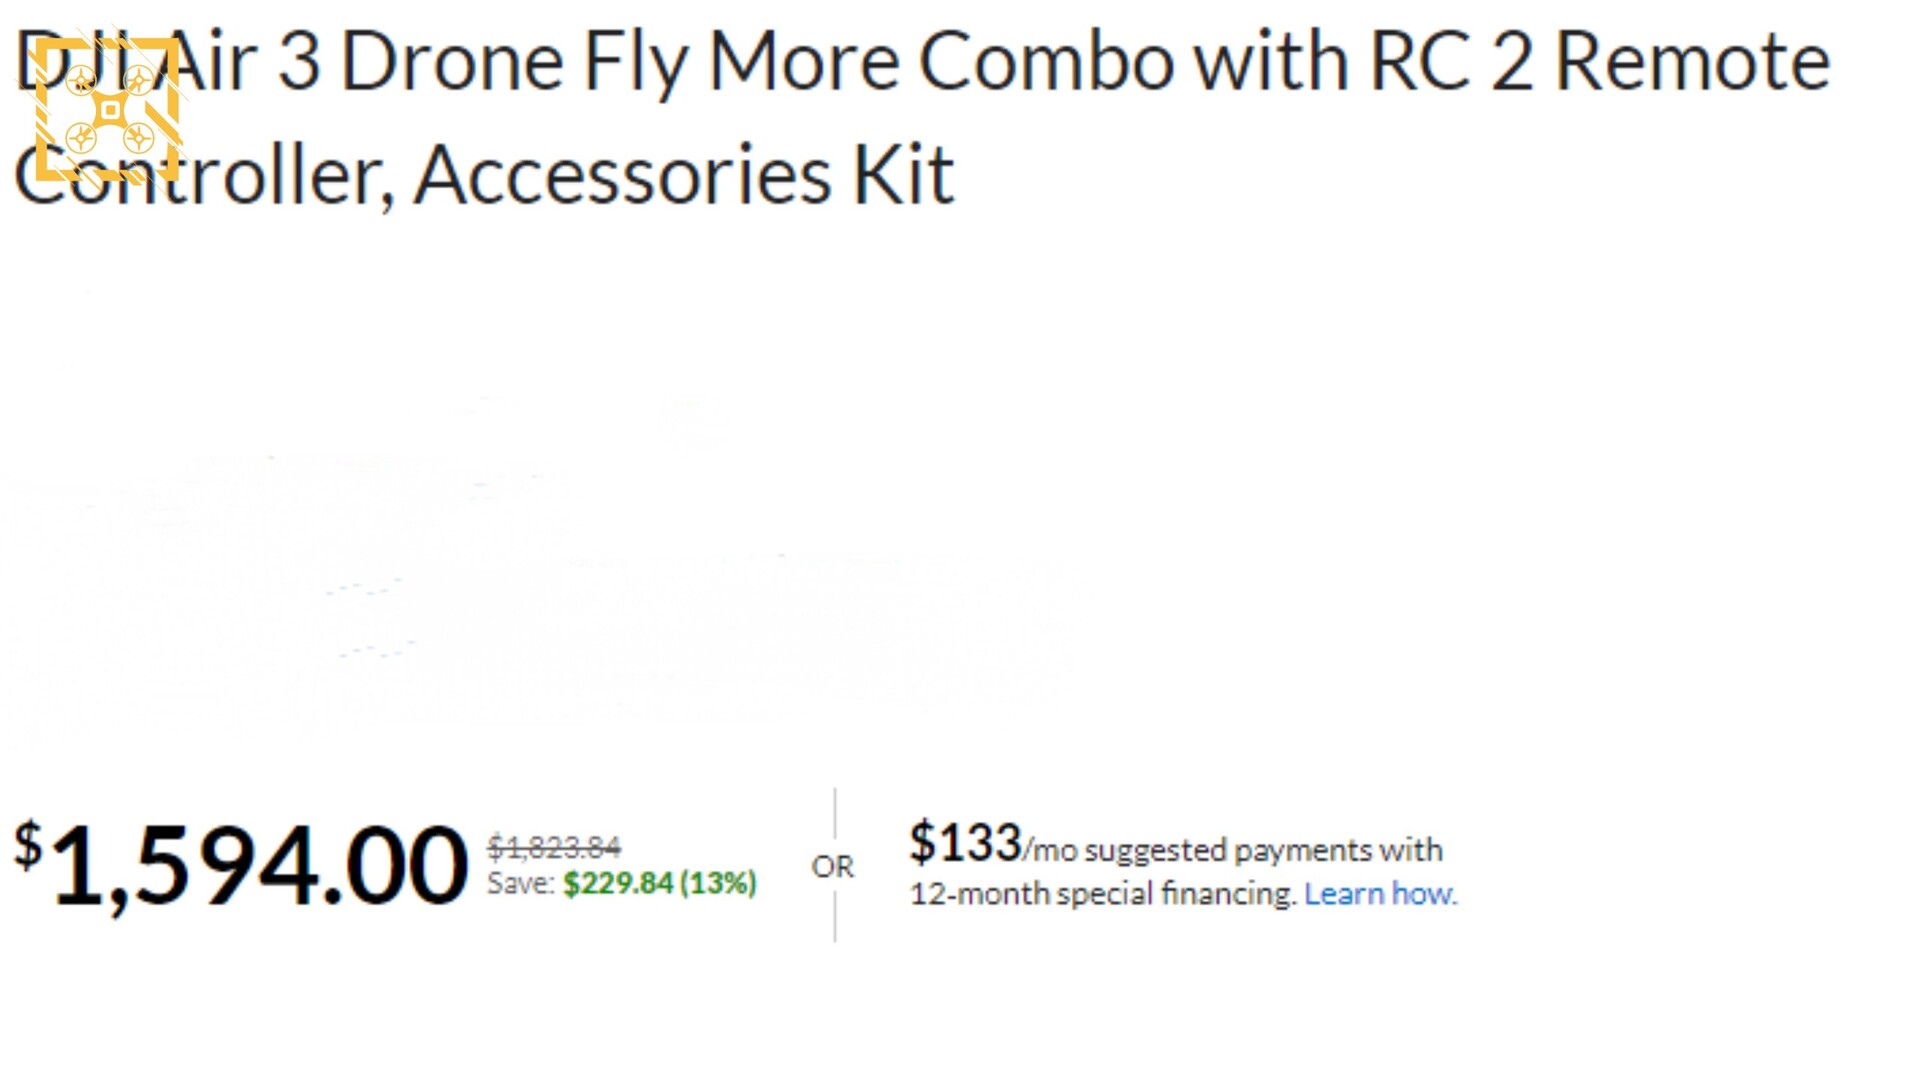1920x1080 pixels.
Task: Click the word Drone in the heading
Action: point(452,61)
